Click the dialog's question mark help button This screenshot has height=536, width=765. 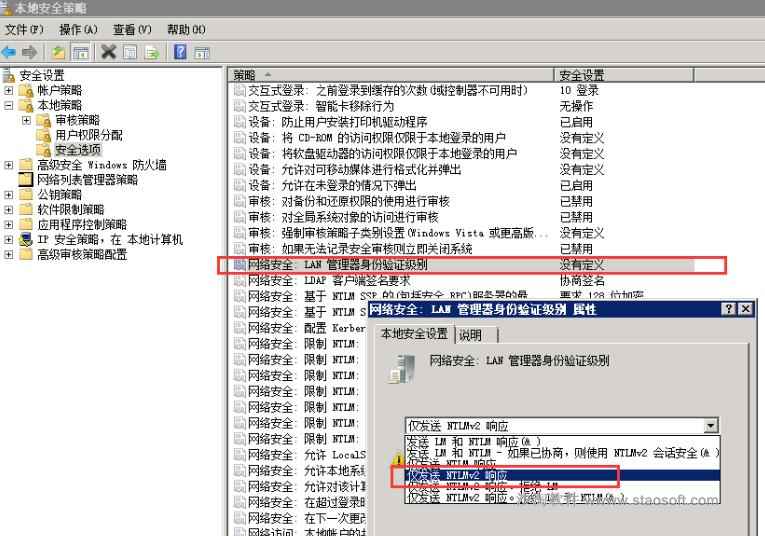[x=728, y=309]
